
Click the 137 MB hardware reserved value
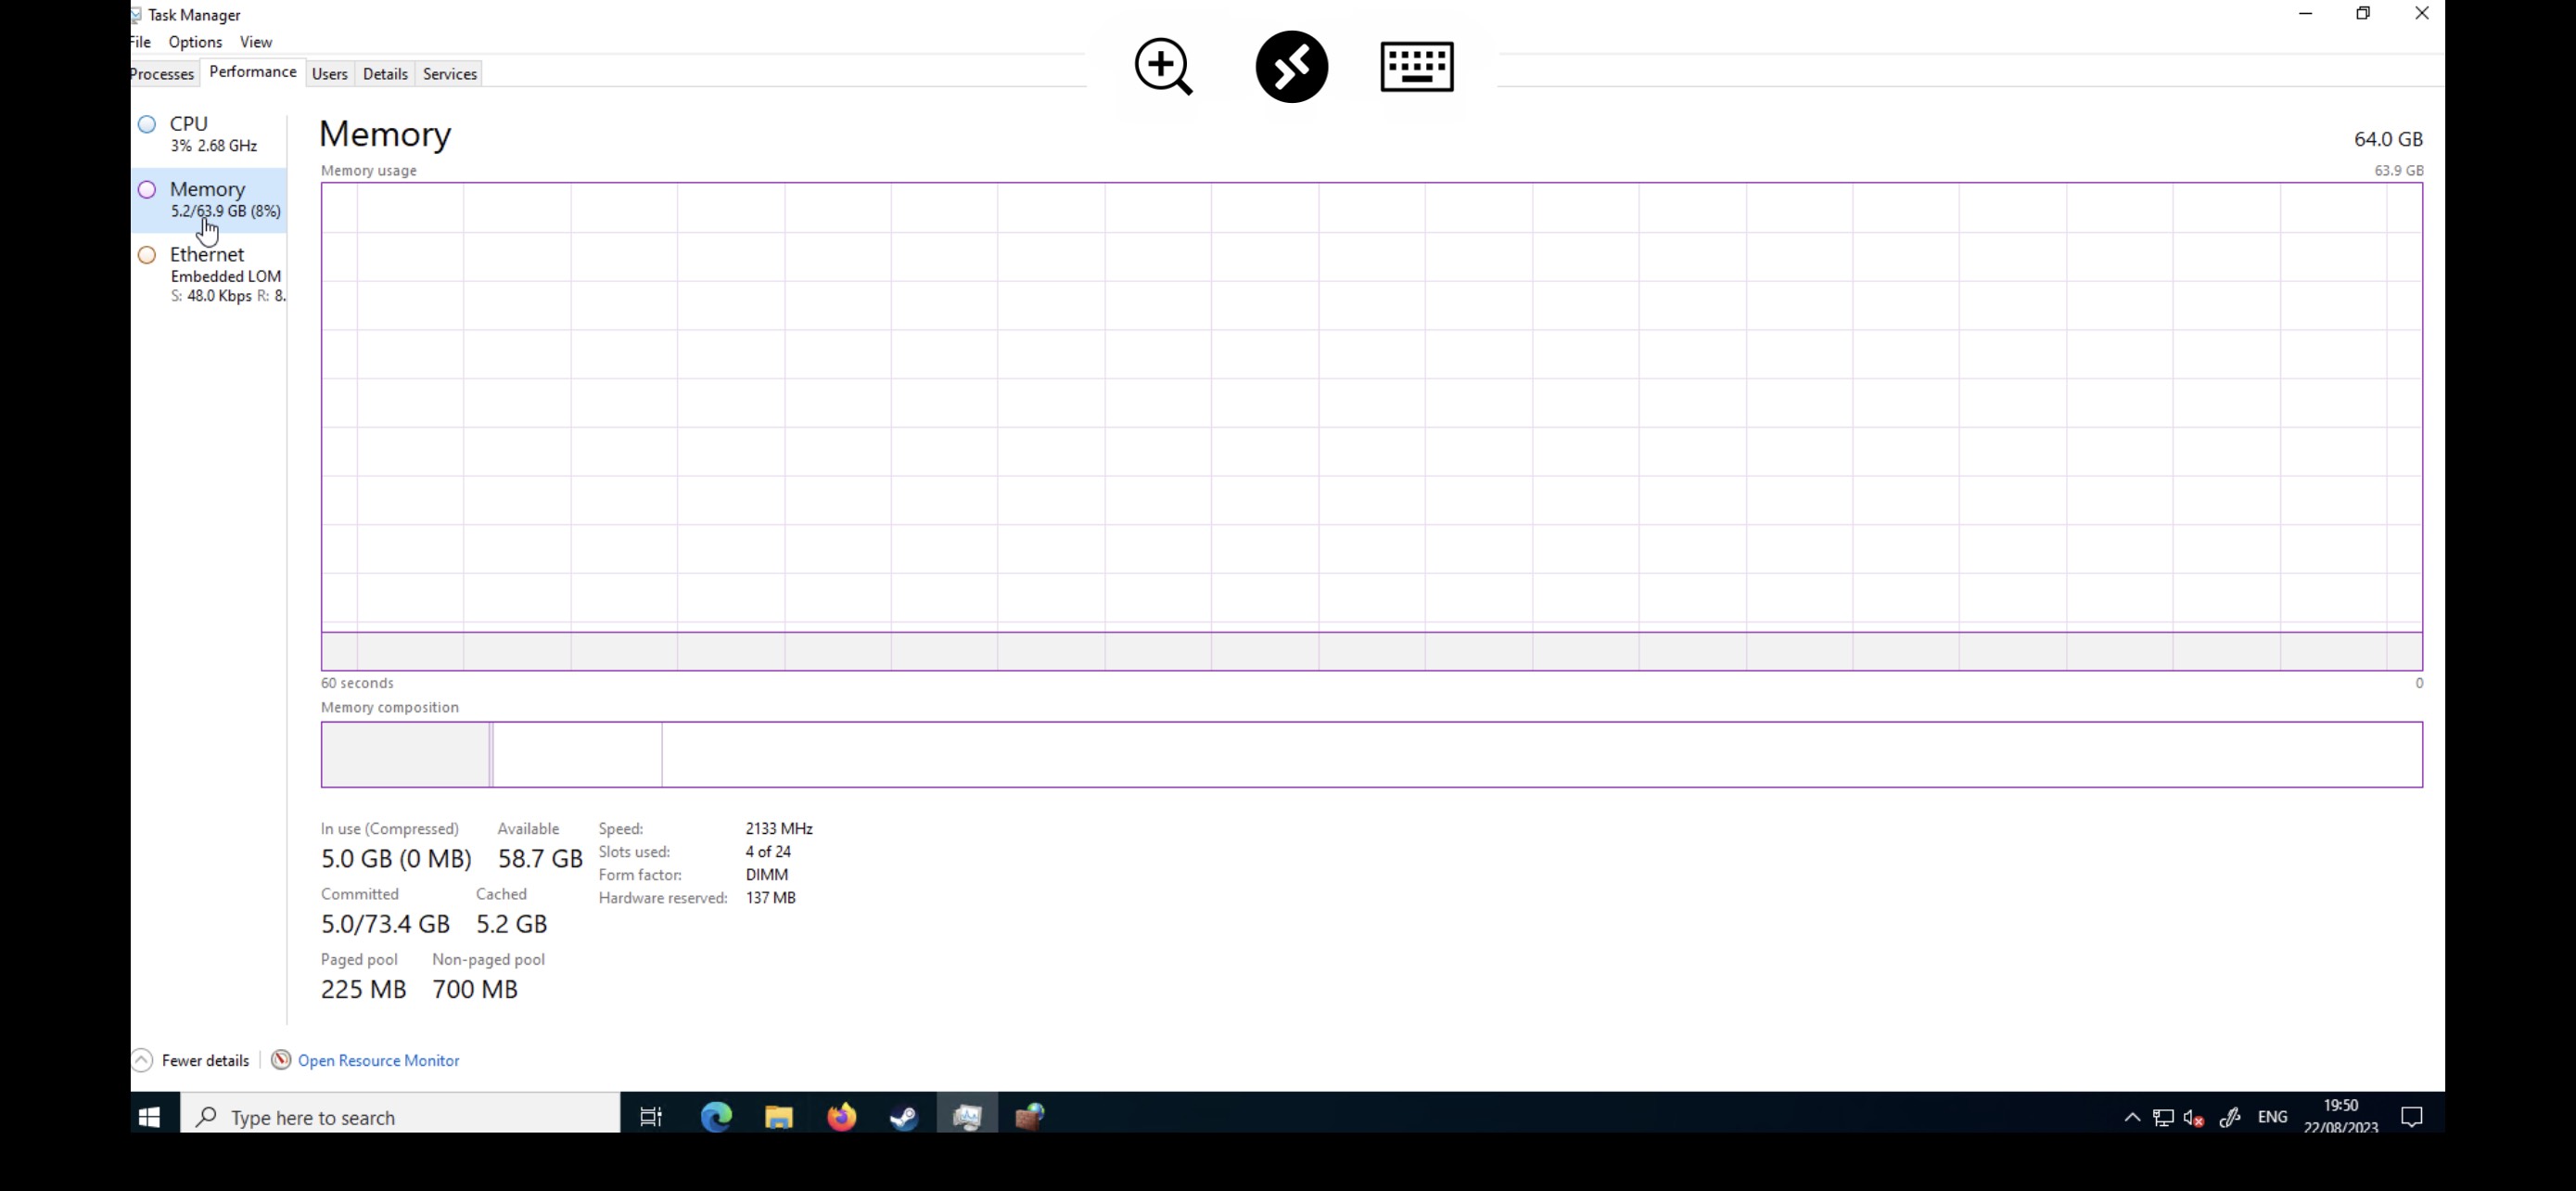click(x=771, y=898)
